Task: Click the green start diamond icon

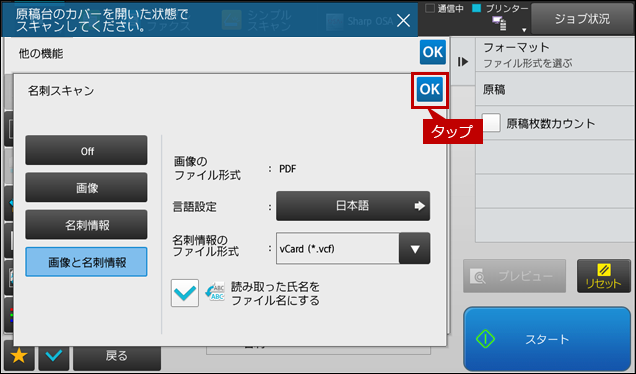Action: [x=486, y=339]
